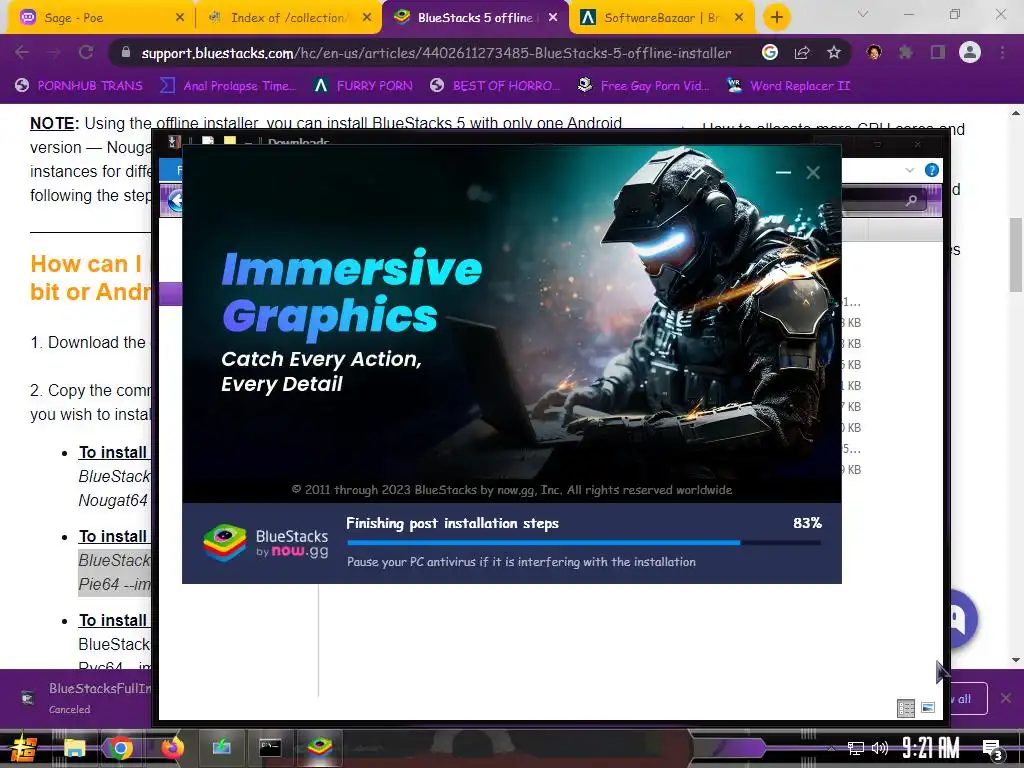Open the Extensions puzzle menu

(906, 53)
